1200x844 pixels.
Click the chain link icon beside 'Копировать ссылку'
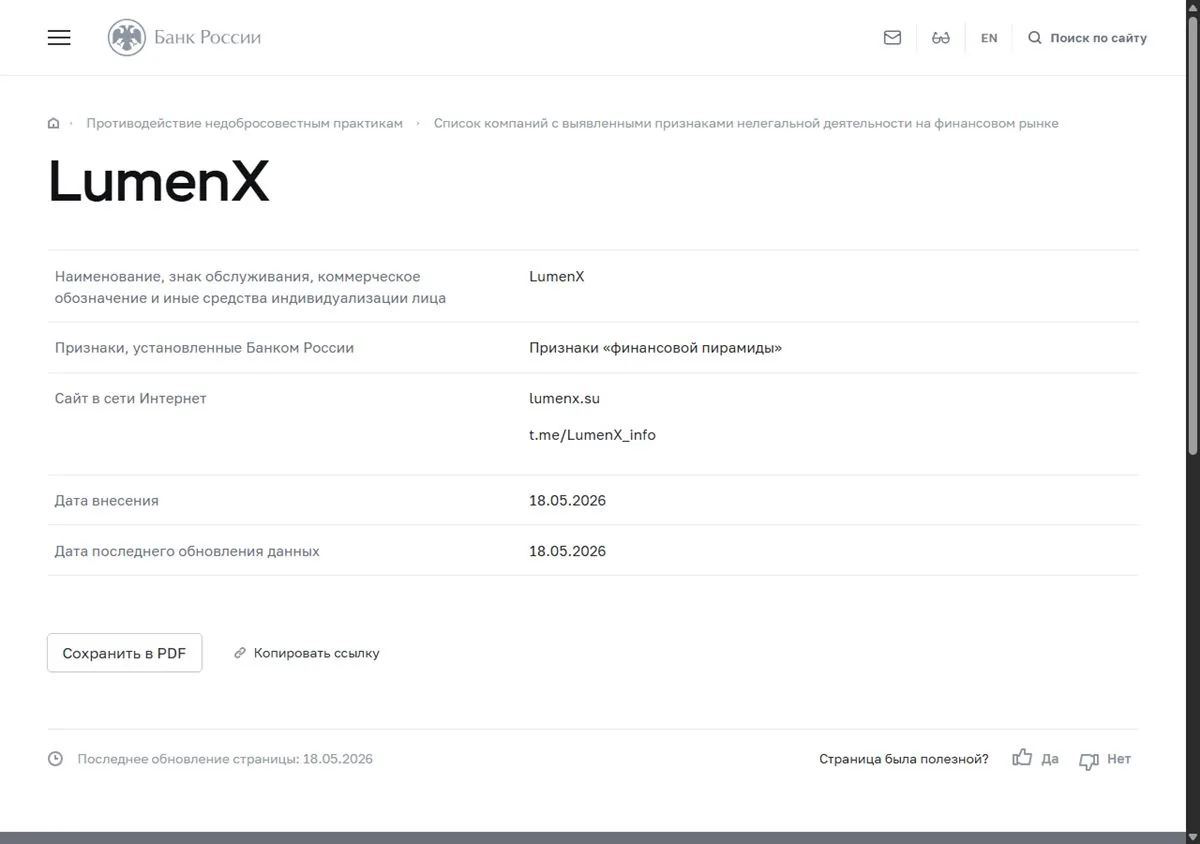[240, 653]
